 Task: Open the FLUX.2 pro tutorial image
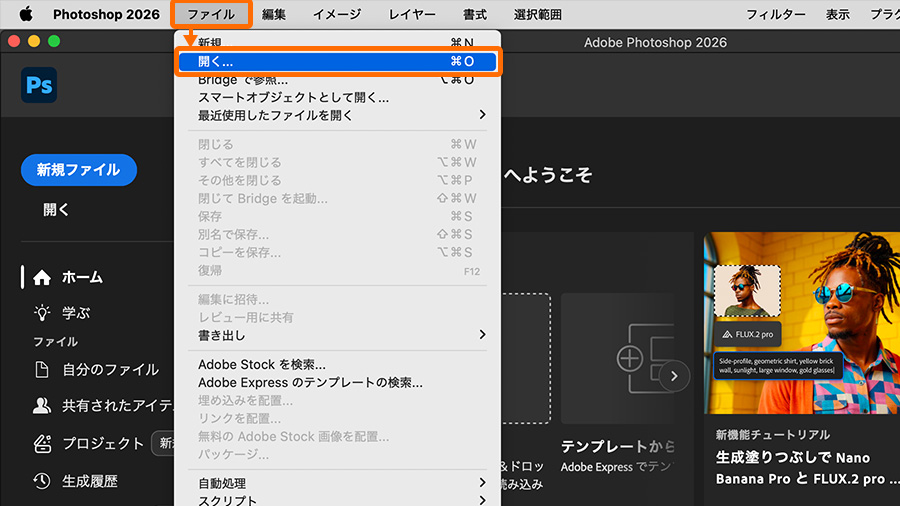click(801, 323)
